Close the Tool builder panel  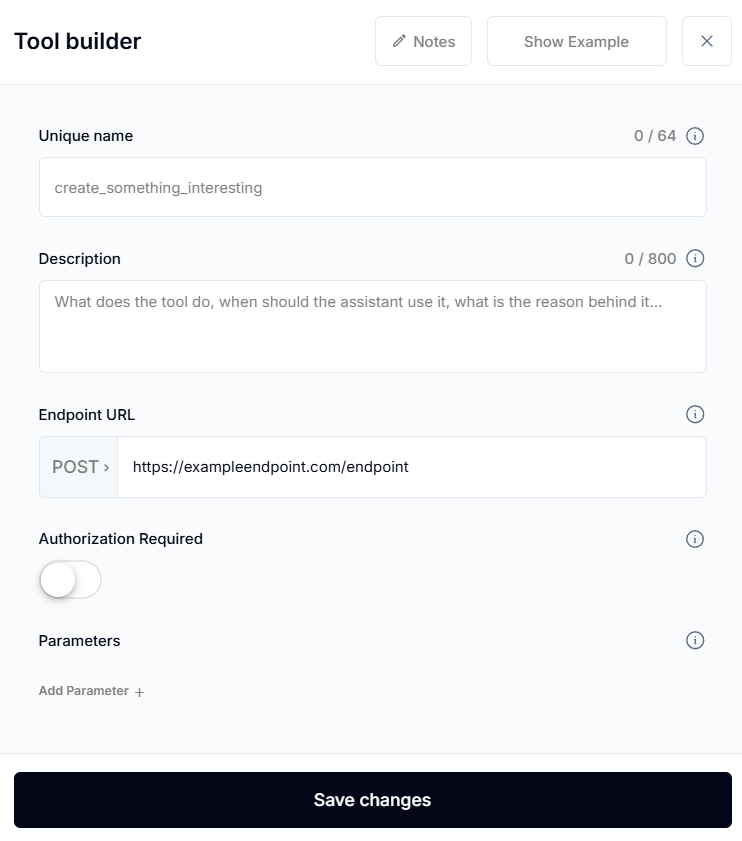click(x=707, y=41)
